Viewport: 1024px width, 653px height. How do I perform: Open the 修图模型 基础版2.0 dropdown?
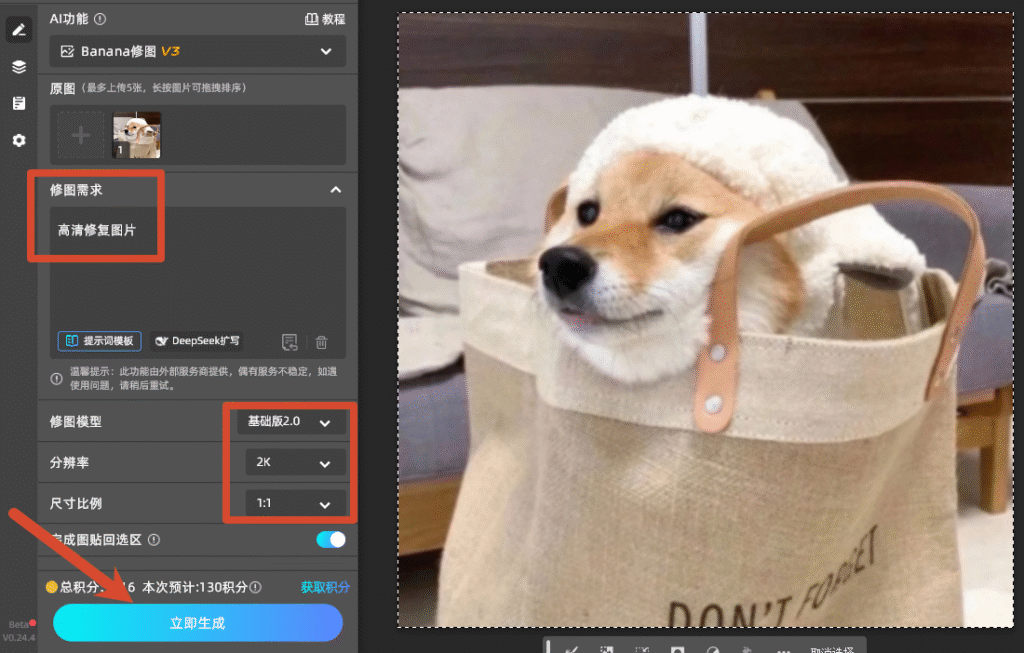tap(291, 422)
